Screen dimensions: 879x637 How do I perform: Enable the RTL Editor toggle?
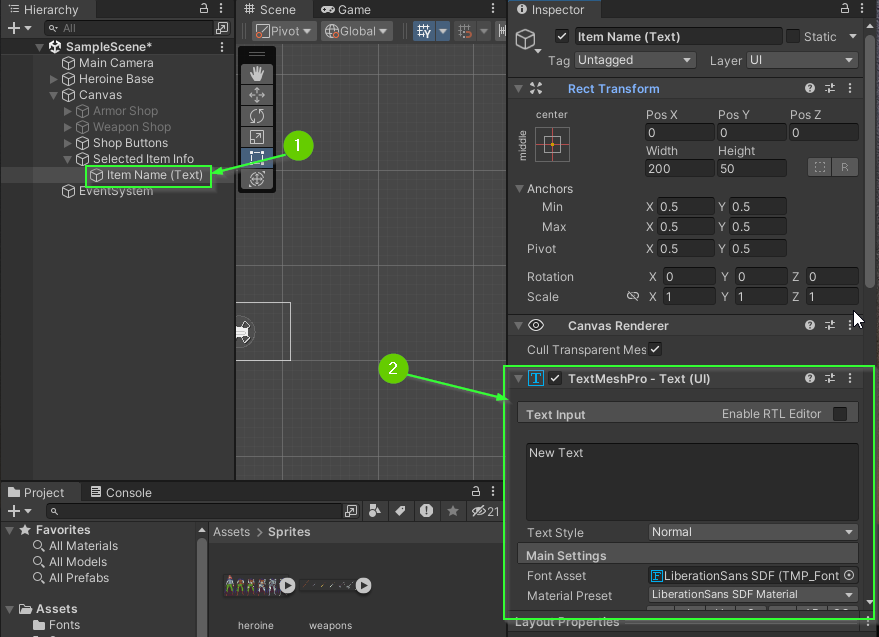pyautogui.click(x=841, y=413)
